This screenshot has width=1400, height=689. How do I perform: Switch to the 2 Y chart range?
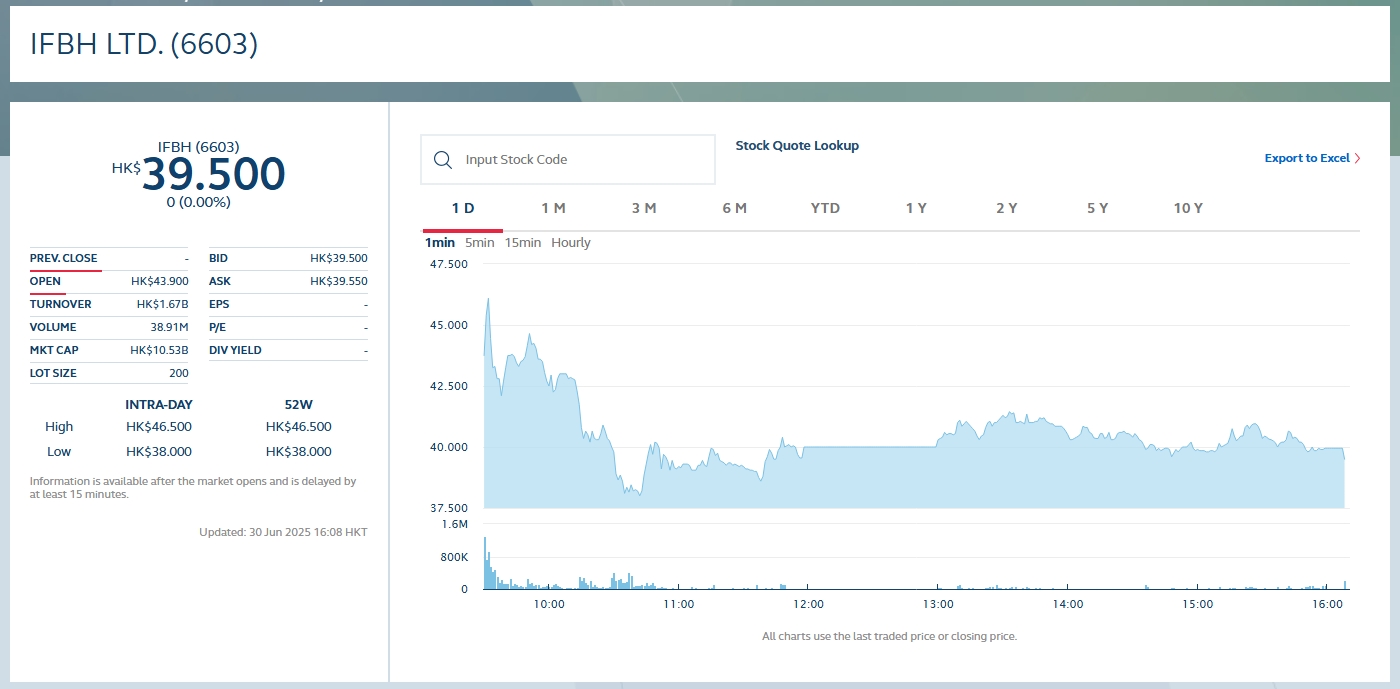[x=1006, y=208]
